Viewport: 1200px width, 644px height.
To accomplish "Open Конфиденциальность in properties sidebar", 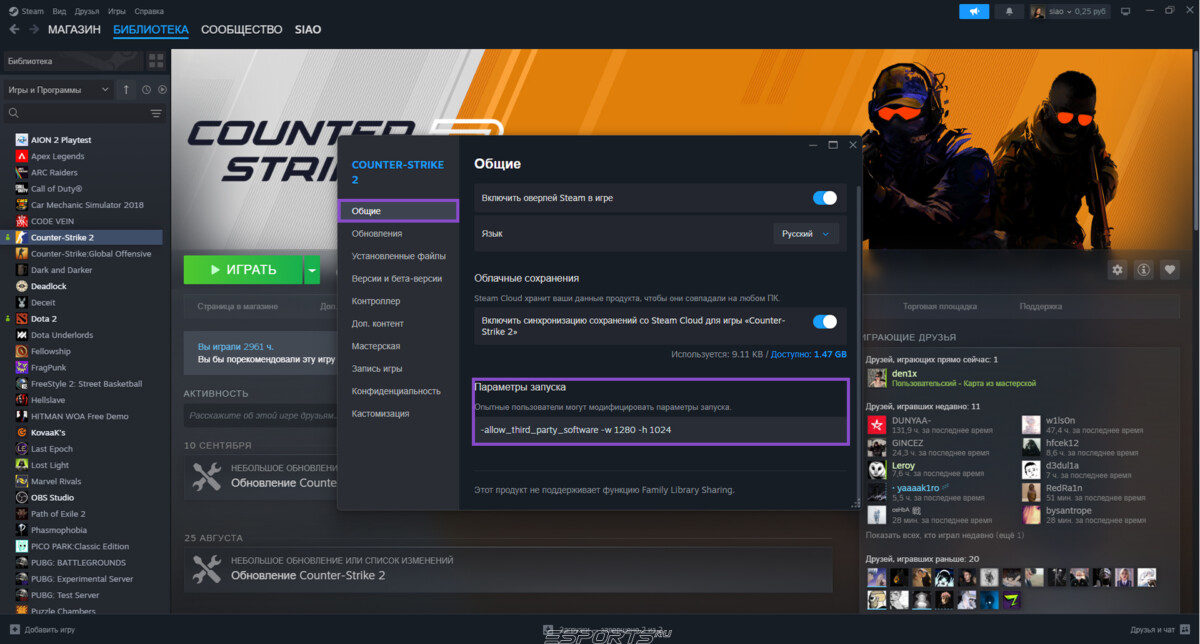I will pyautogui.click(x=396, y=391).
